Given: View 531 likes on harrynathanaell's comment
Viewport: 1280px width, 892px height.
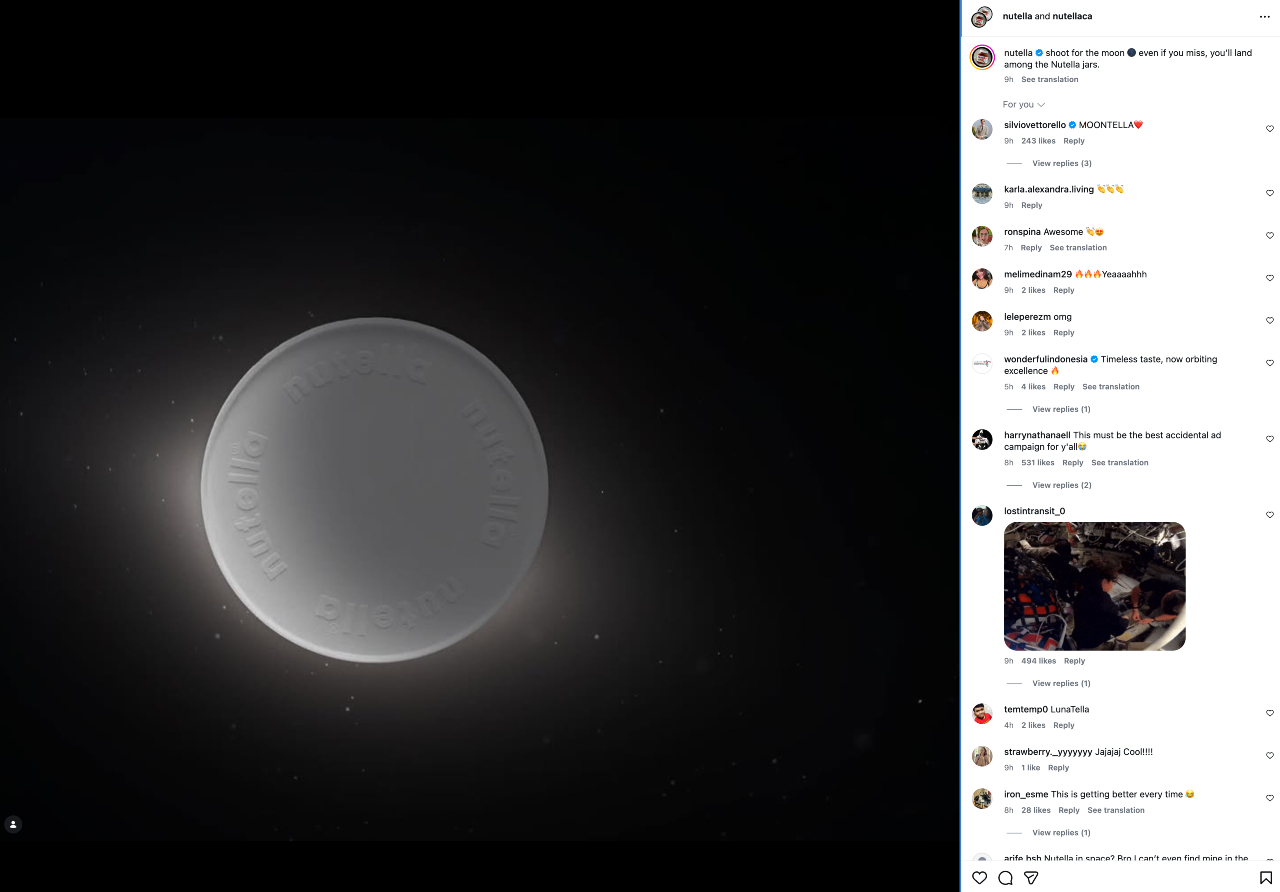Looking at the screenshot, I should pyautogui.click(x=1037, y=463).
